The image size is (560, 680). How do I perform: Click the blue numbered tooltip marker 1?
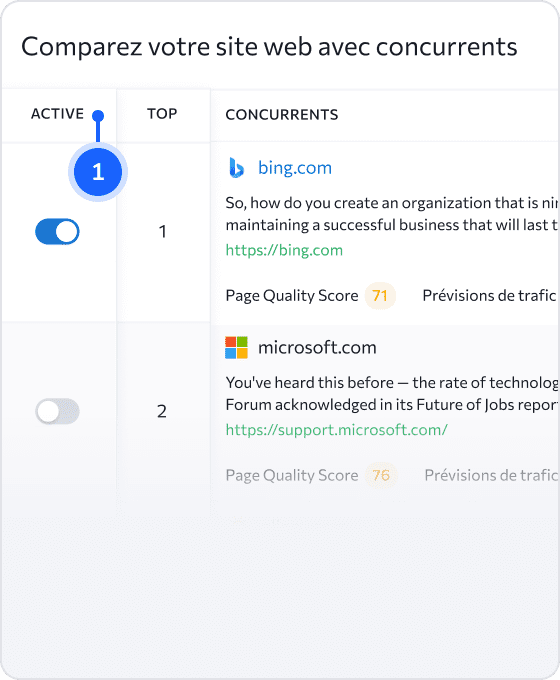click(98, 172)
